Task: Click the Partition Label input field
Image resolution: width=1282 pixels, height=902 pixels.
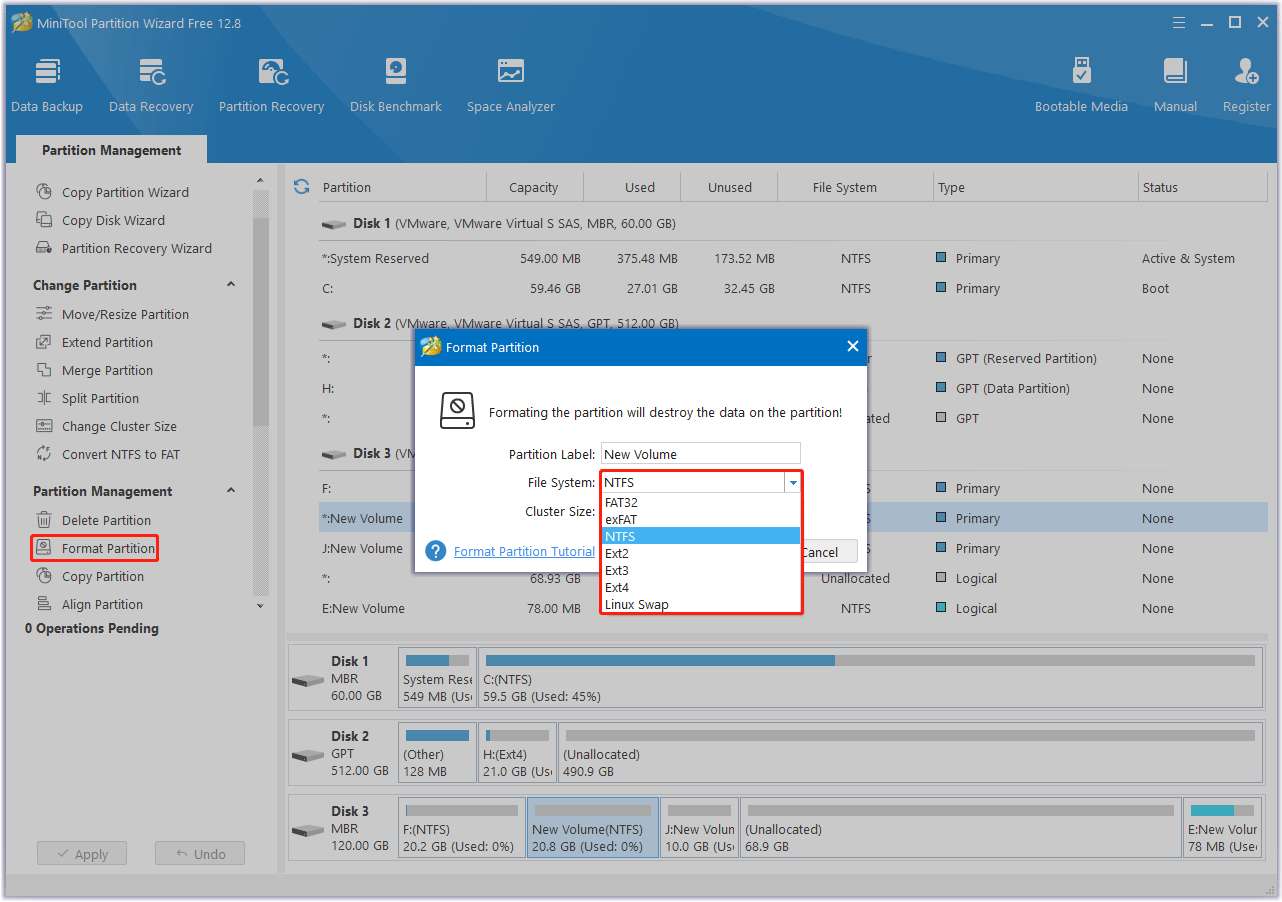Action: 700,454
